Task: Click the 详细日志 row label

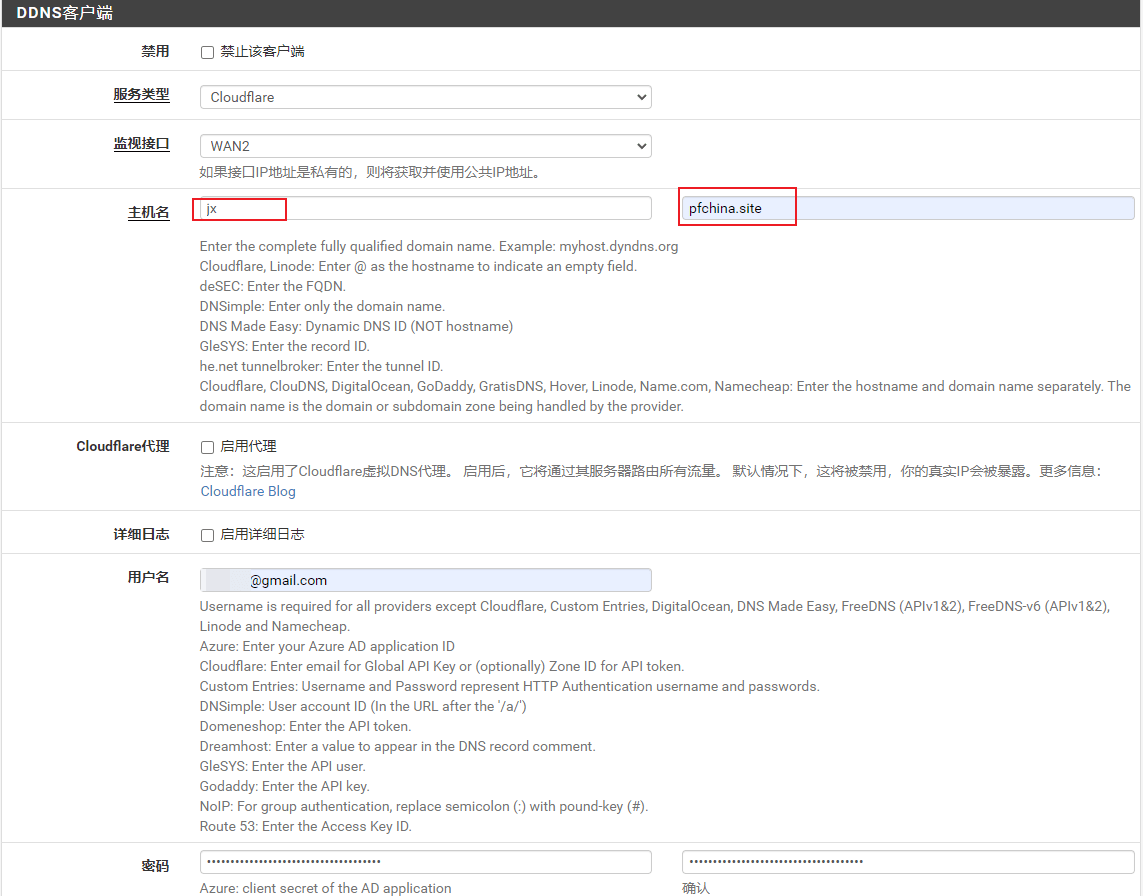Action: pyautogui.click(x=141, y=534)
